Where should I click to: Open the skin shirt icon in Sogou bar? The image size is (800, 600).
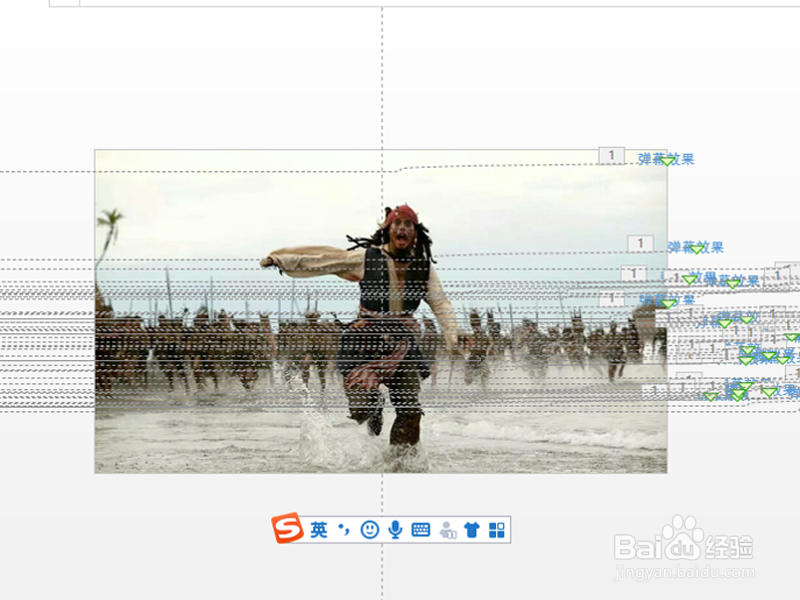click(472, 530)
